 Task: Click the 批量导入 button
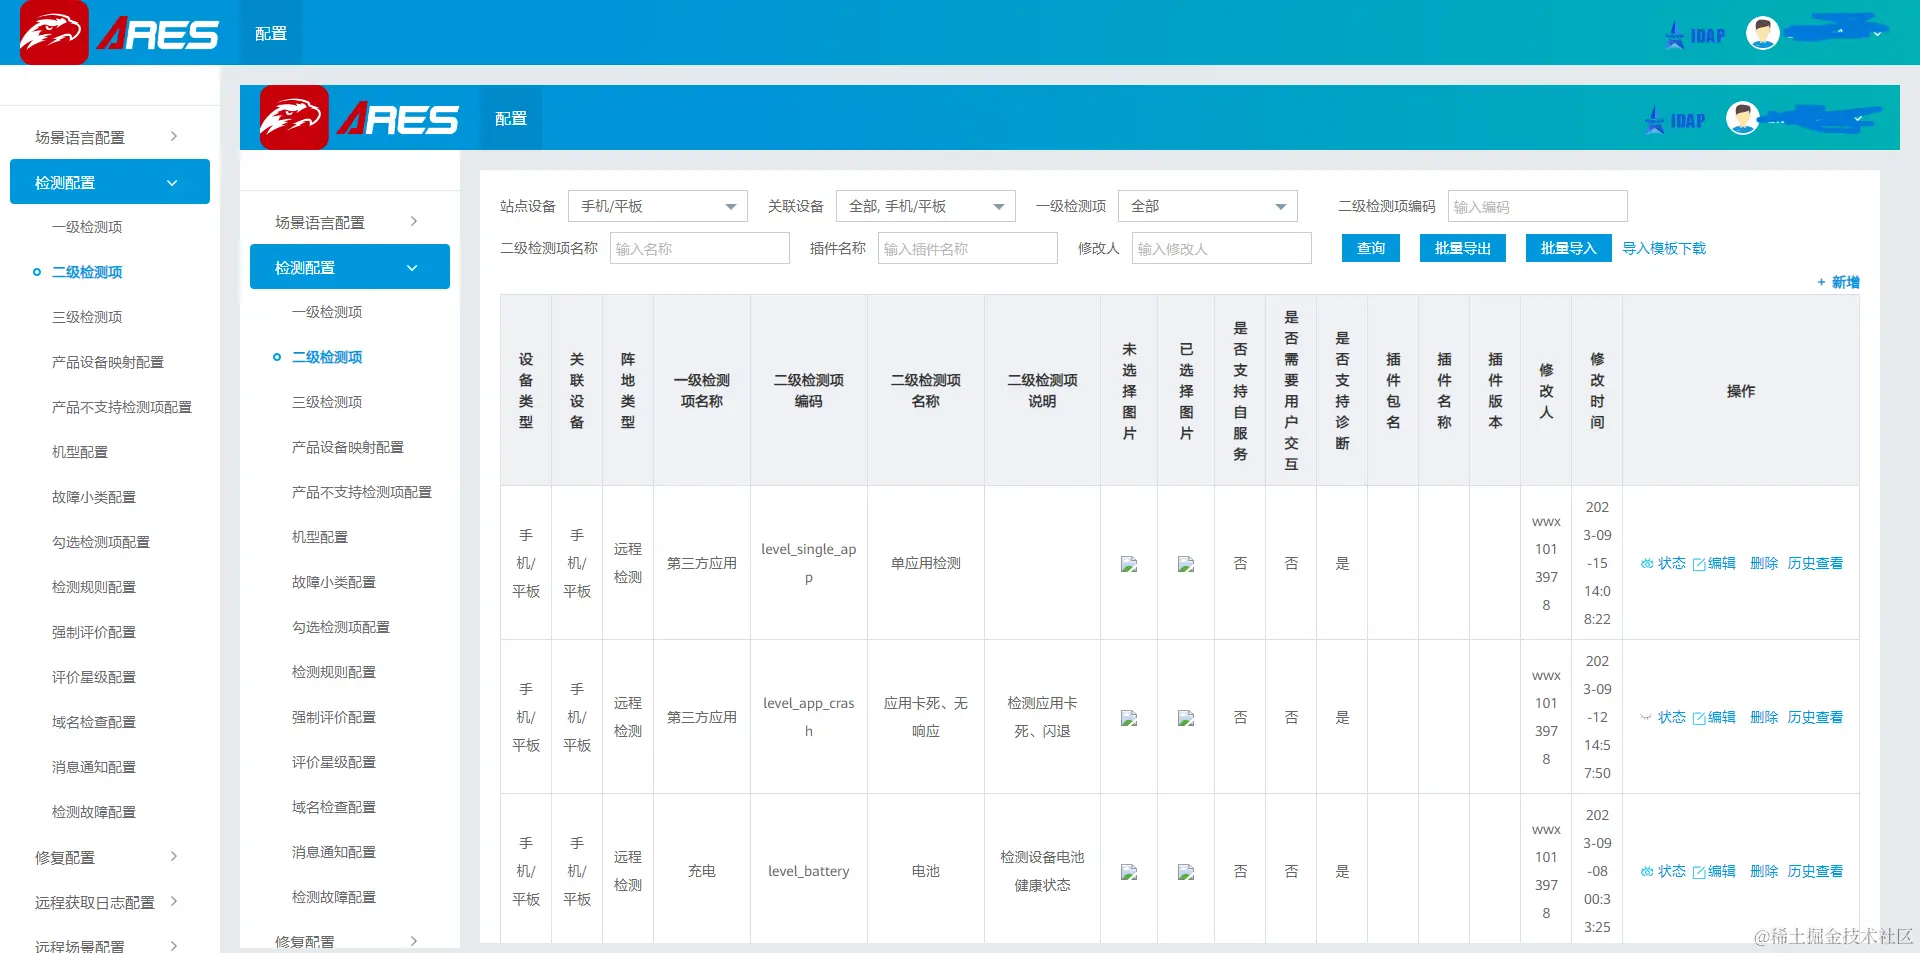pos(1569,248)
